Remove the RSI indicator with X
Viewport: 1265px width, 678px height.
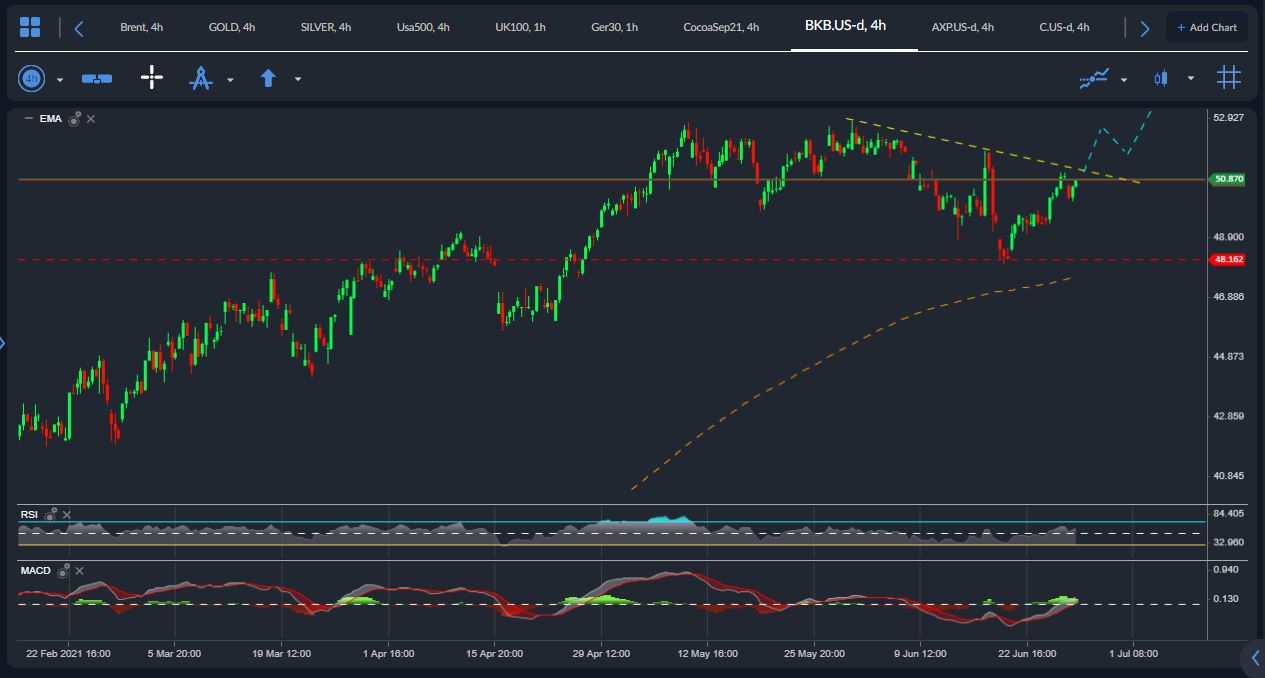pos(67,514)
